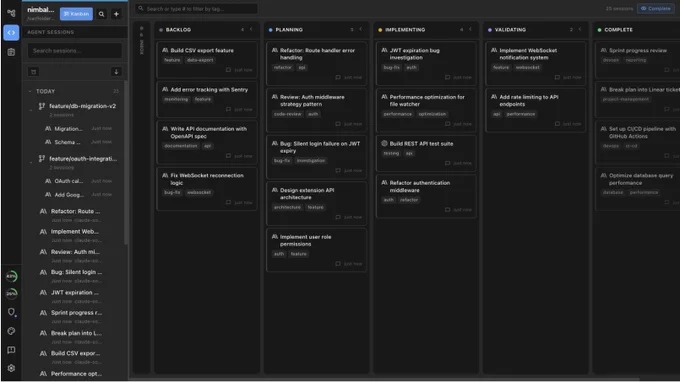Open Performance optimization for file watcher card

point(426,110)
